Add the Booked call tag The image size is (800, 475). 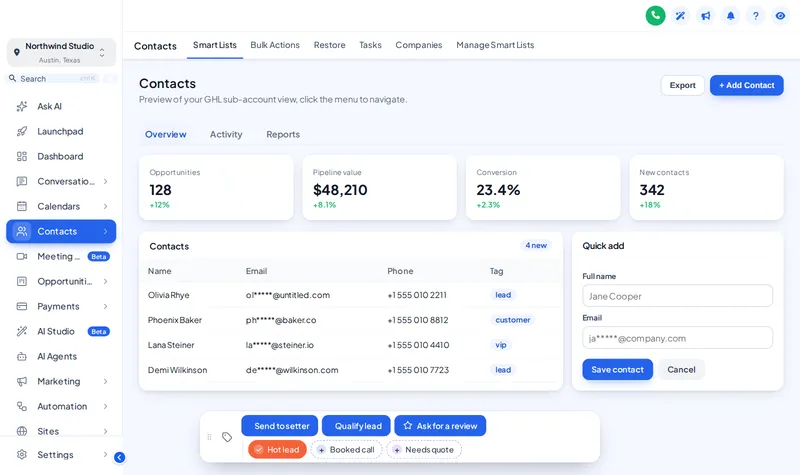(346, 449)
